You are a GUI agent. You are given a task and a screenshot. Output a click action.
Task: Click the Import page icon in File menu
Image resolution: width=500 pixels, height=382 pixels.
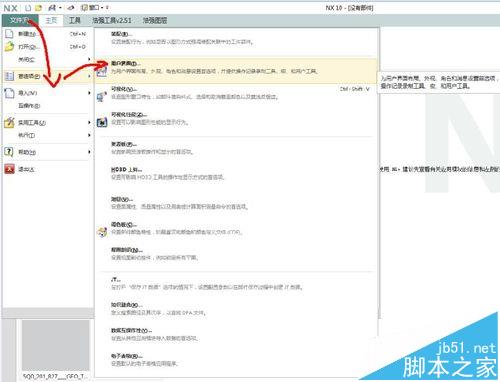[x=9, y=93]
